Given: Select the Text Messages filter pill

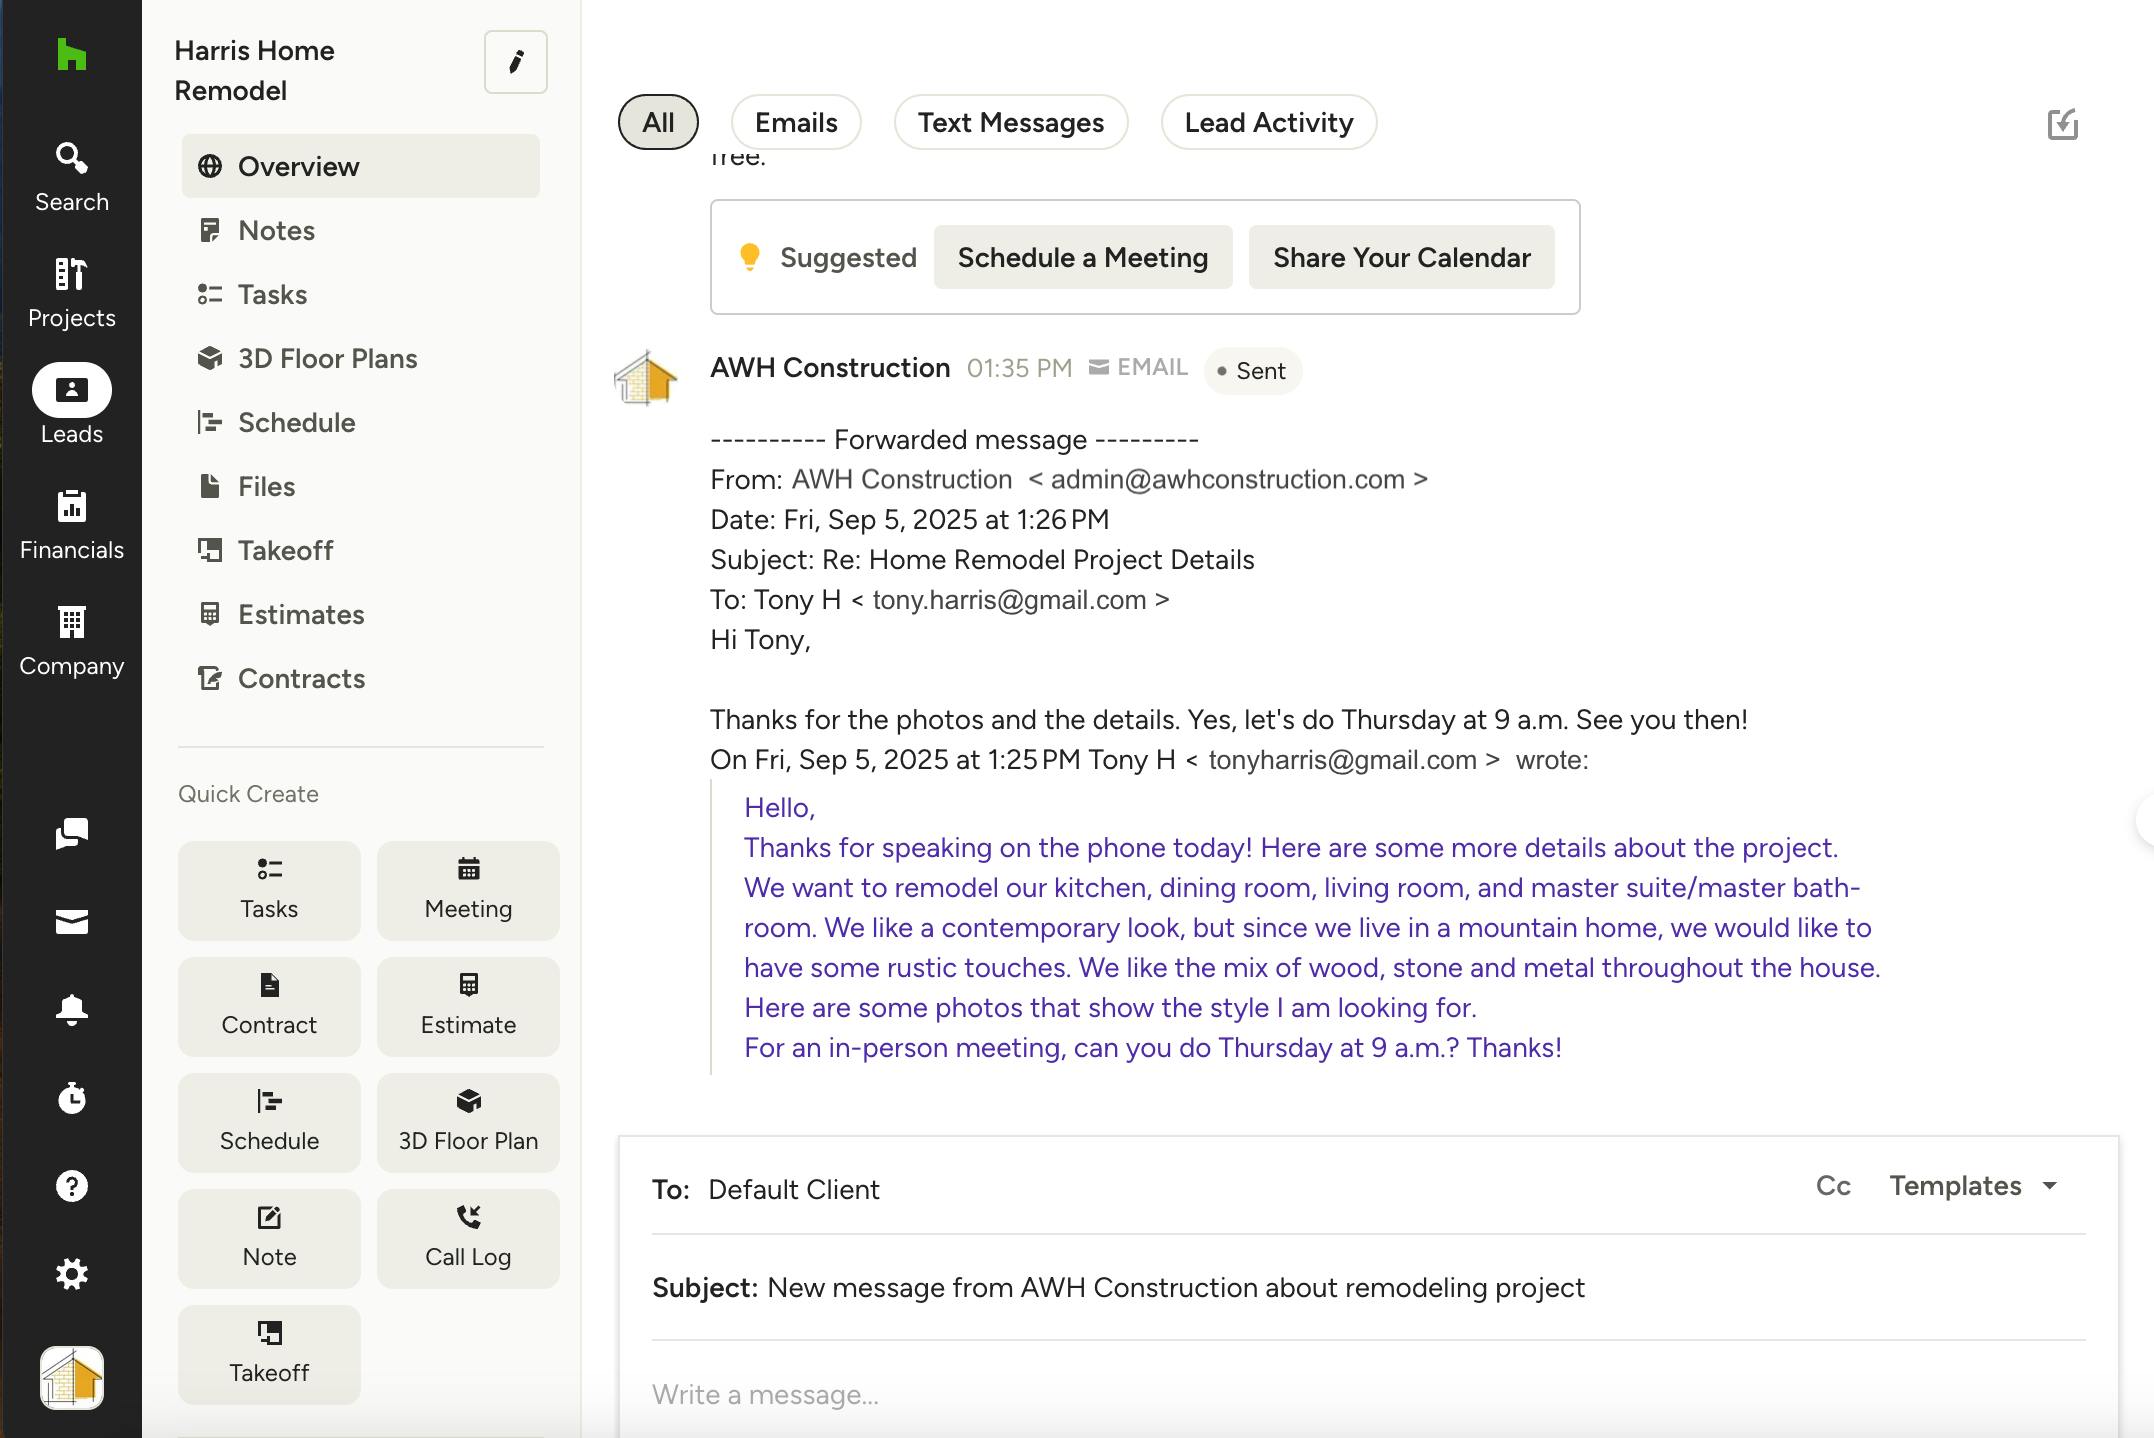Looking at the screenshot, I should click(x=1010, y=122).
